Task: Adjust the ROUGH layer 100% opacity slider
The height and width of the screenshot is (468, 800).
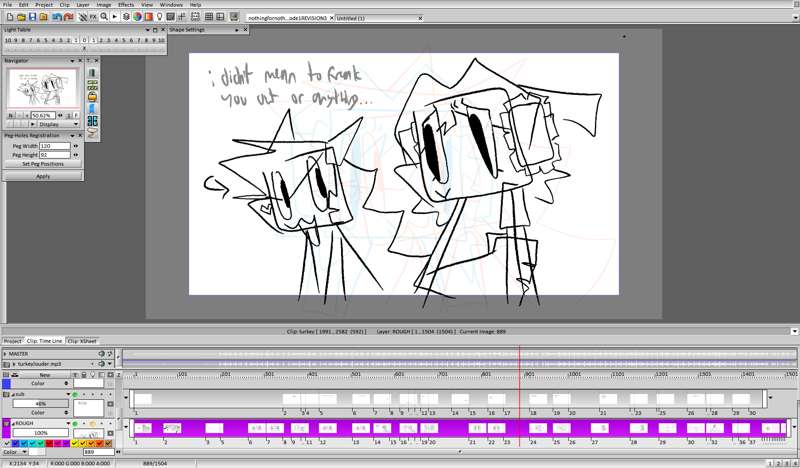Action: coord(41,433)
